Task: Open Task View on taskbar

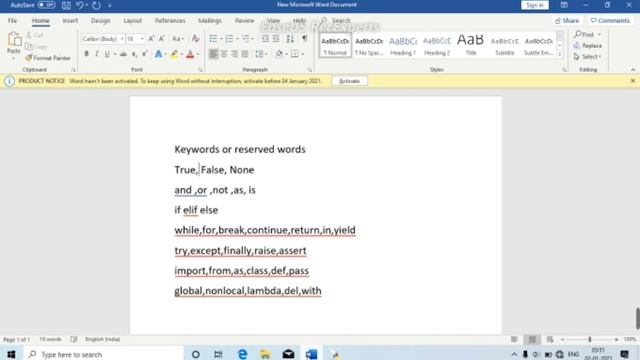Action: coord(218,354)
